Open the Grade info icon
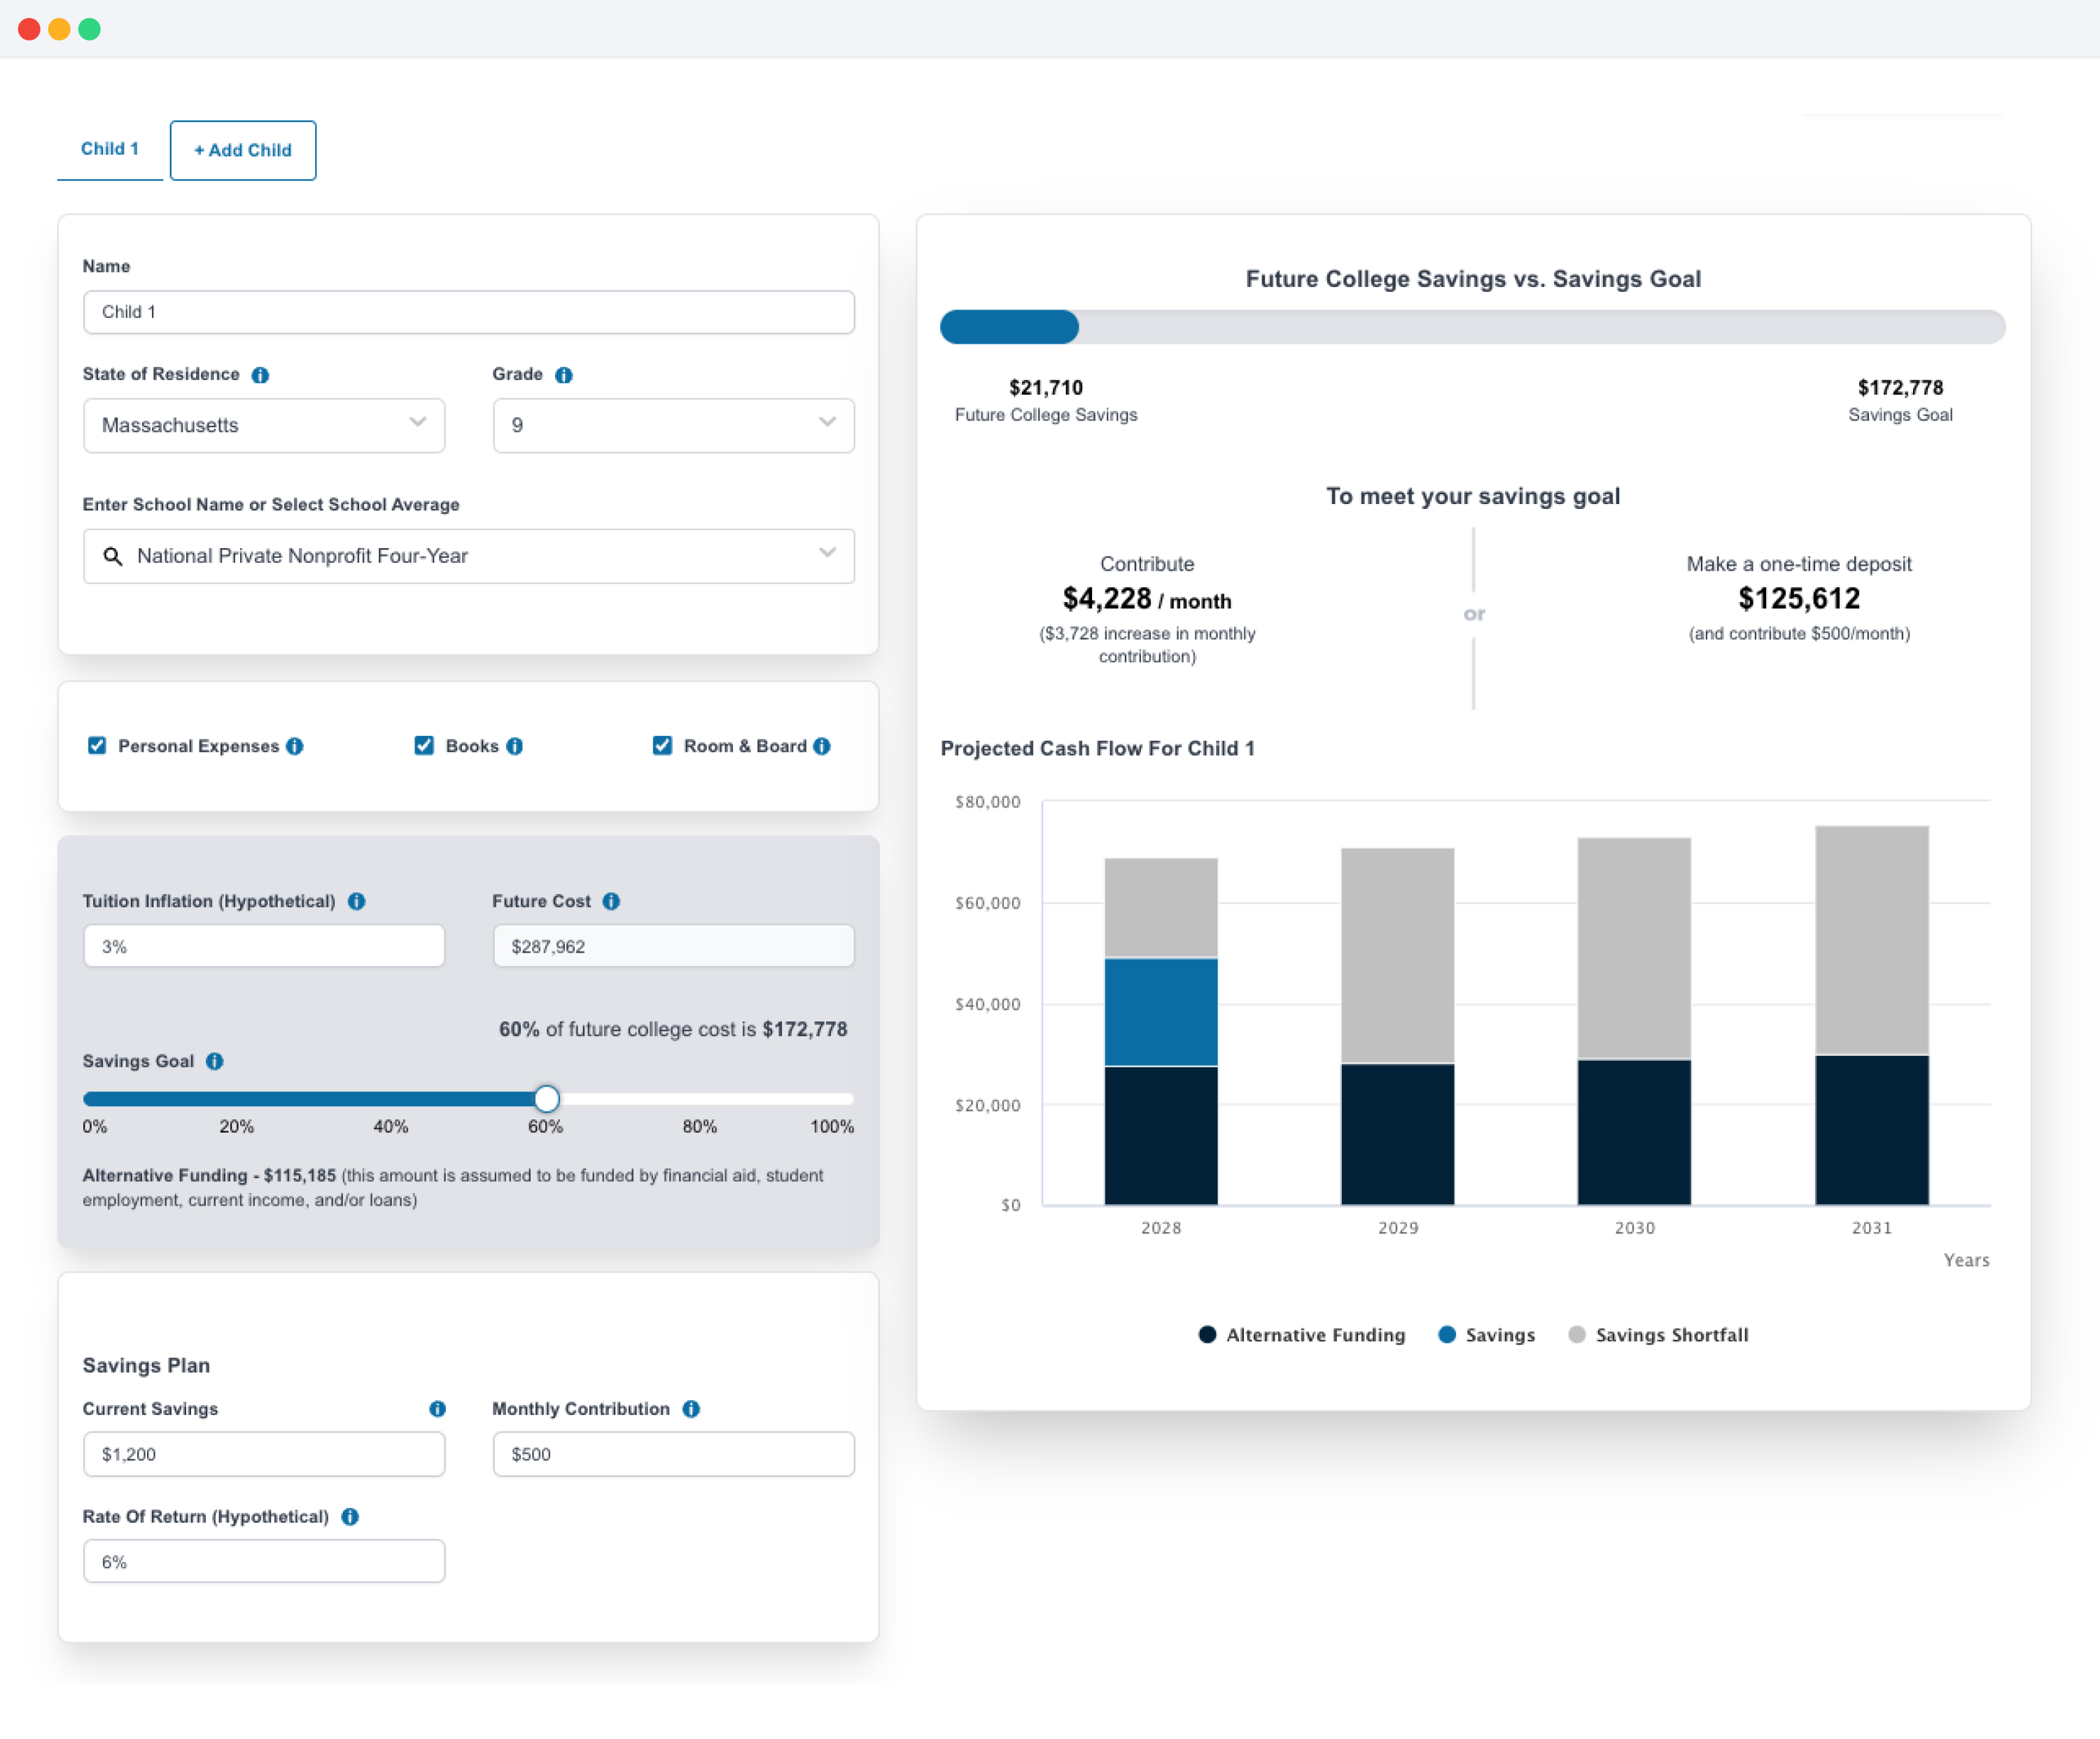Viewport: 2100px width, 1739px height. click(564, 375)
